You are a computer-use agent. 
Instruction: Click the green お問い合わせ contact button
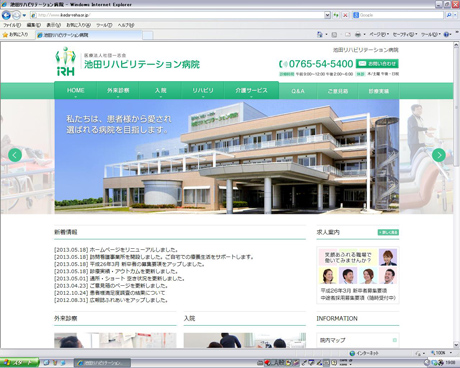[x=377, y=63]
